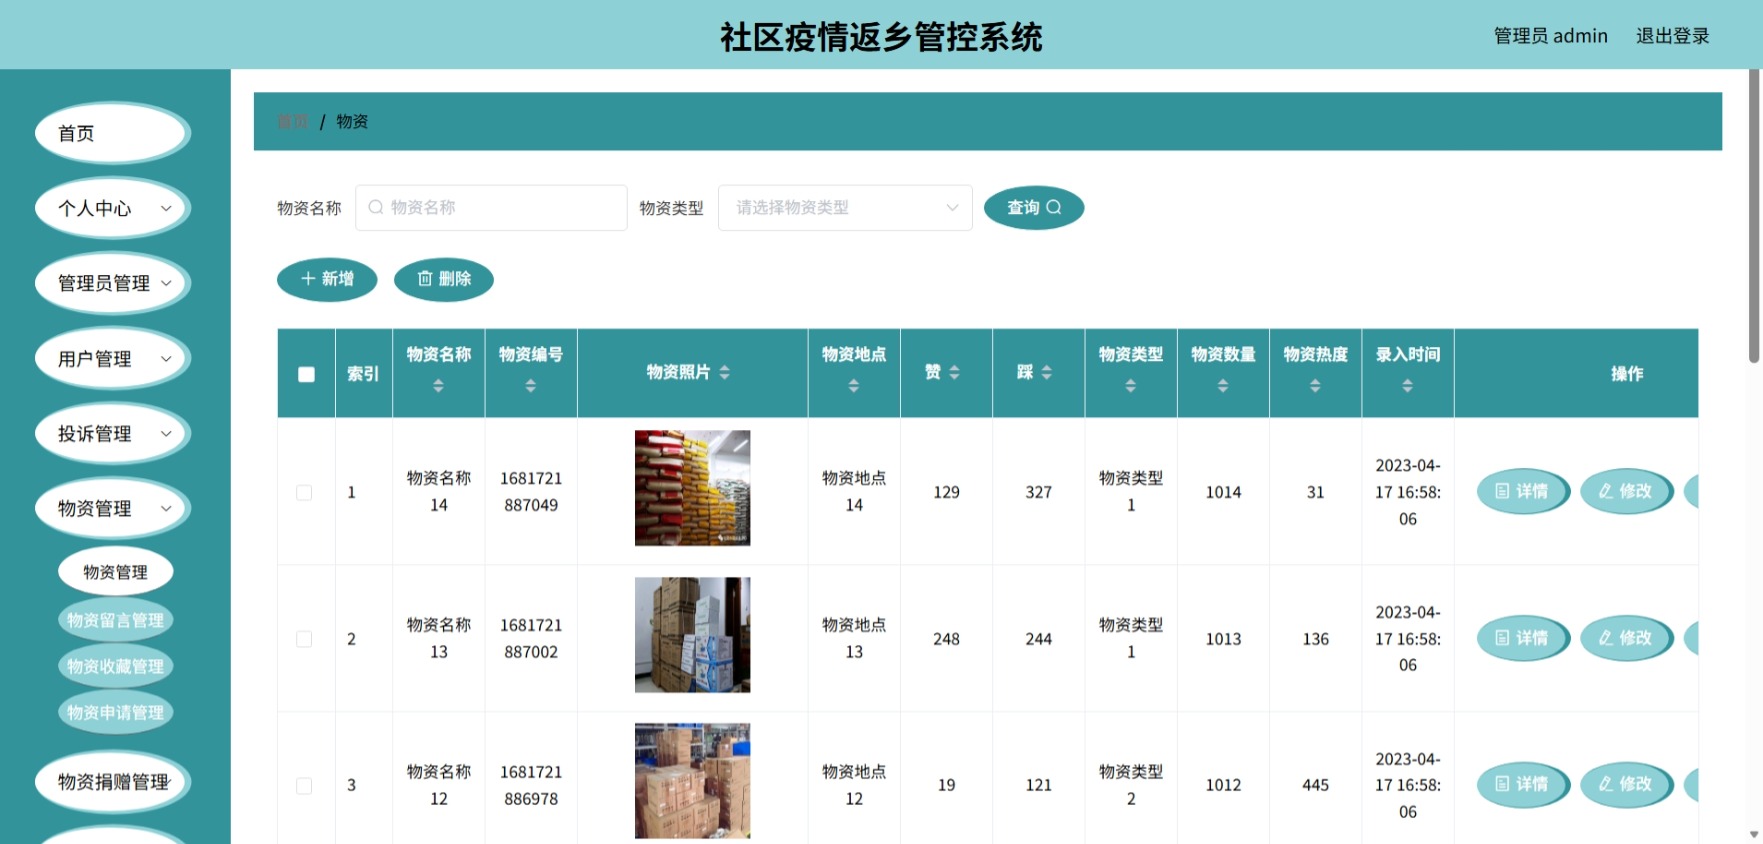
Task: Open 详情 for 物资名称12 row
Action: 1523,784
